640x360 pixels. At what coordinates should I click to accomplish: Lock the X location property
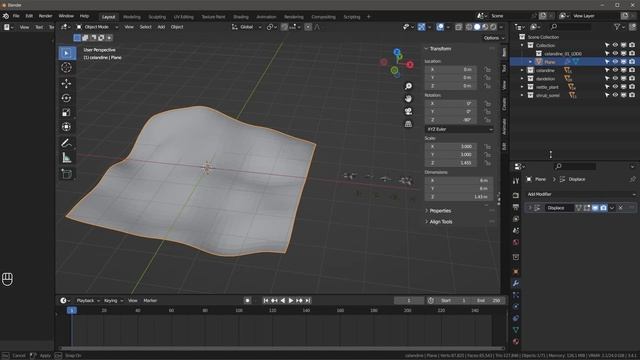(487, 69)
